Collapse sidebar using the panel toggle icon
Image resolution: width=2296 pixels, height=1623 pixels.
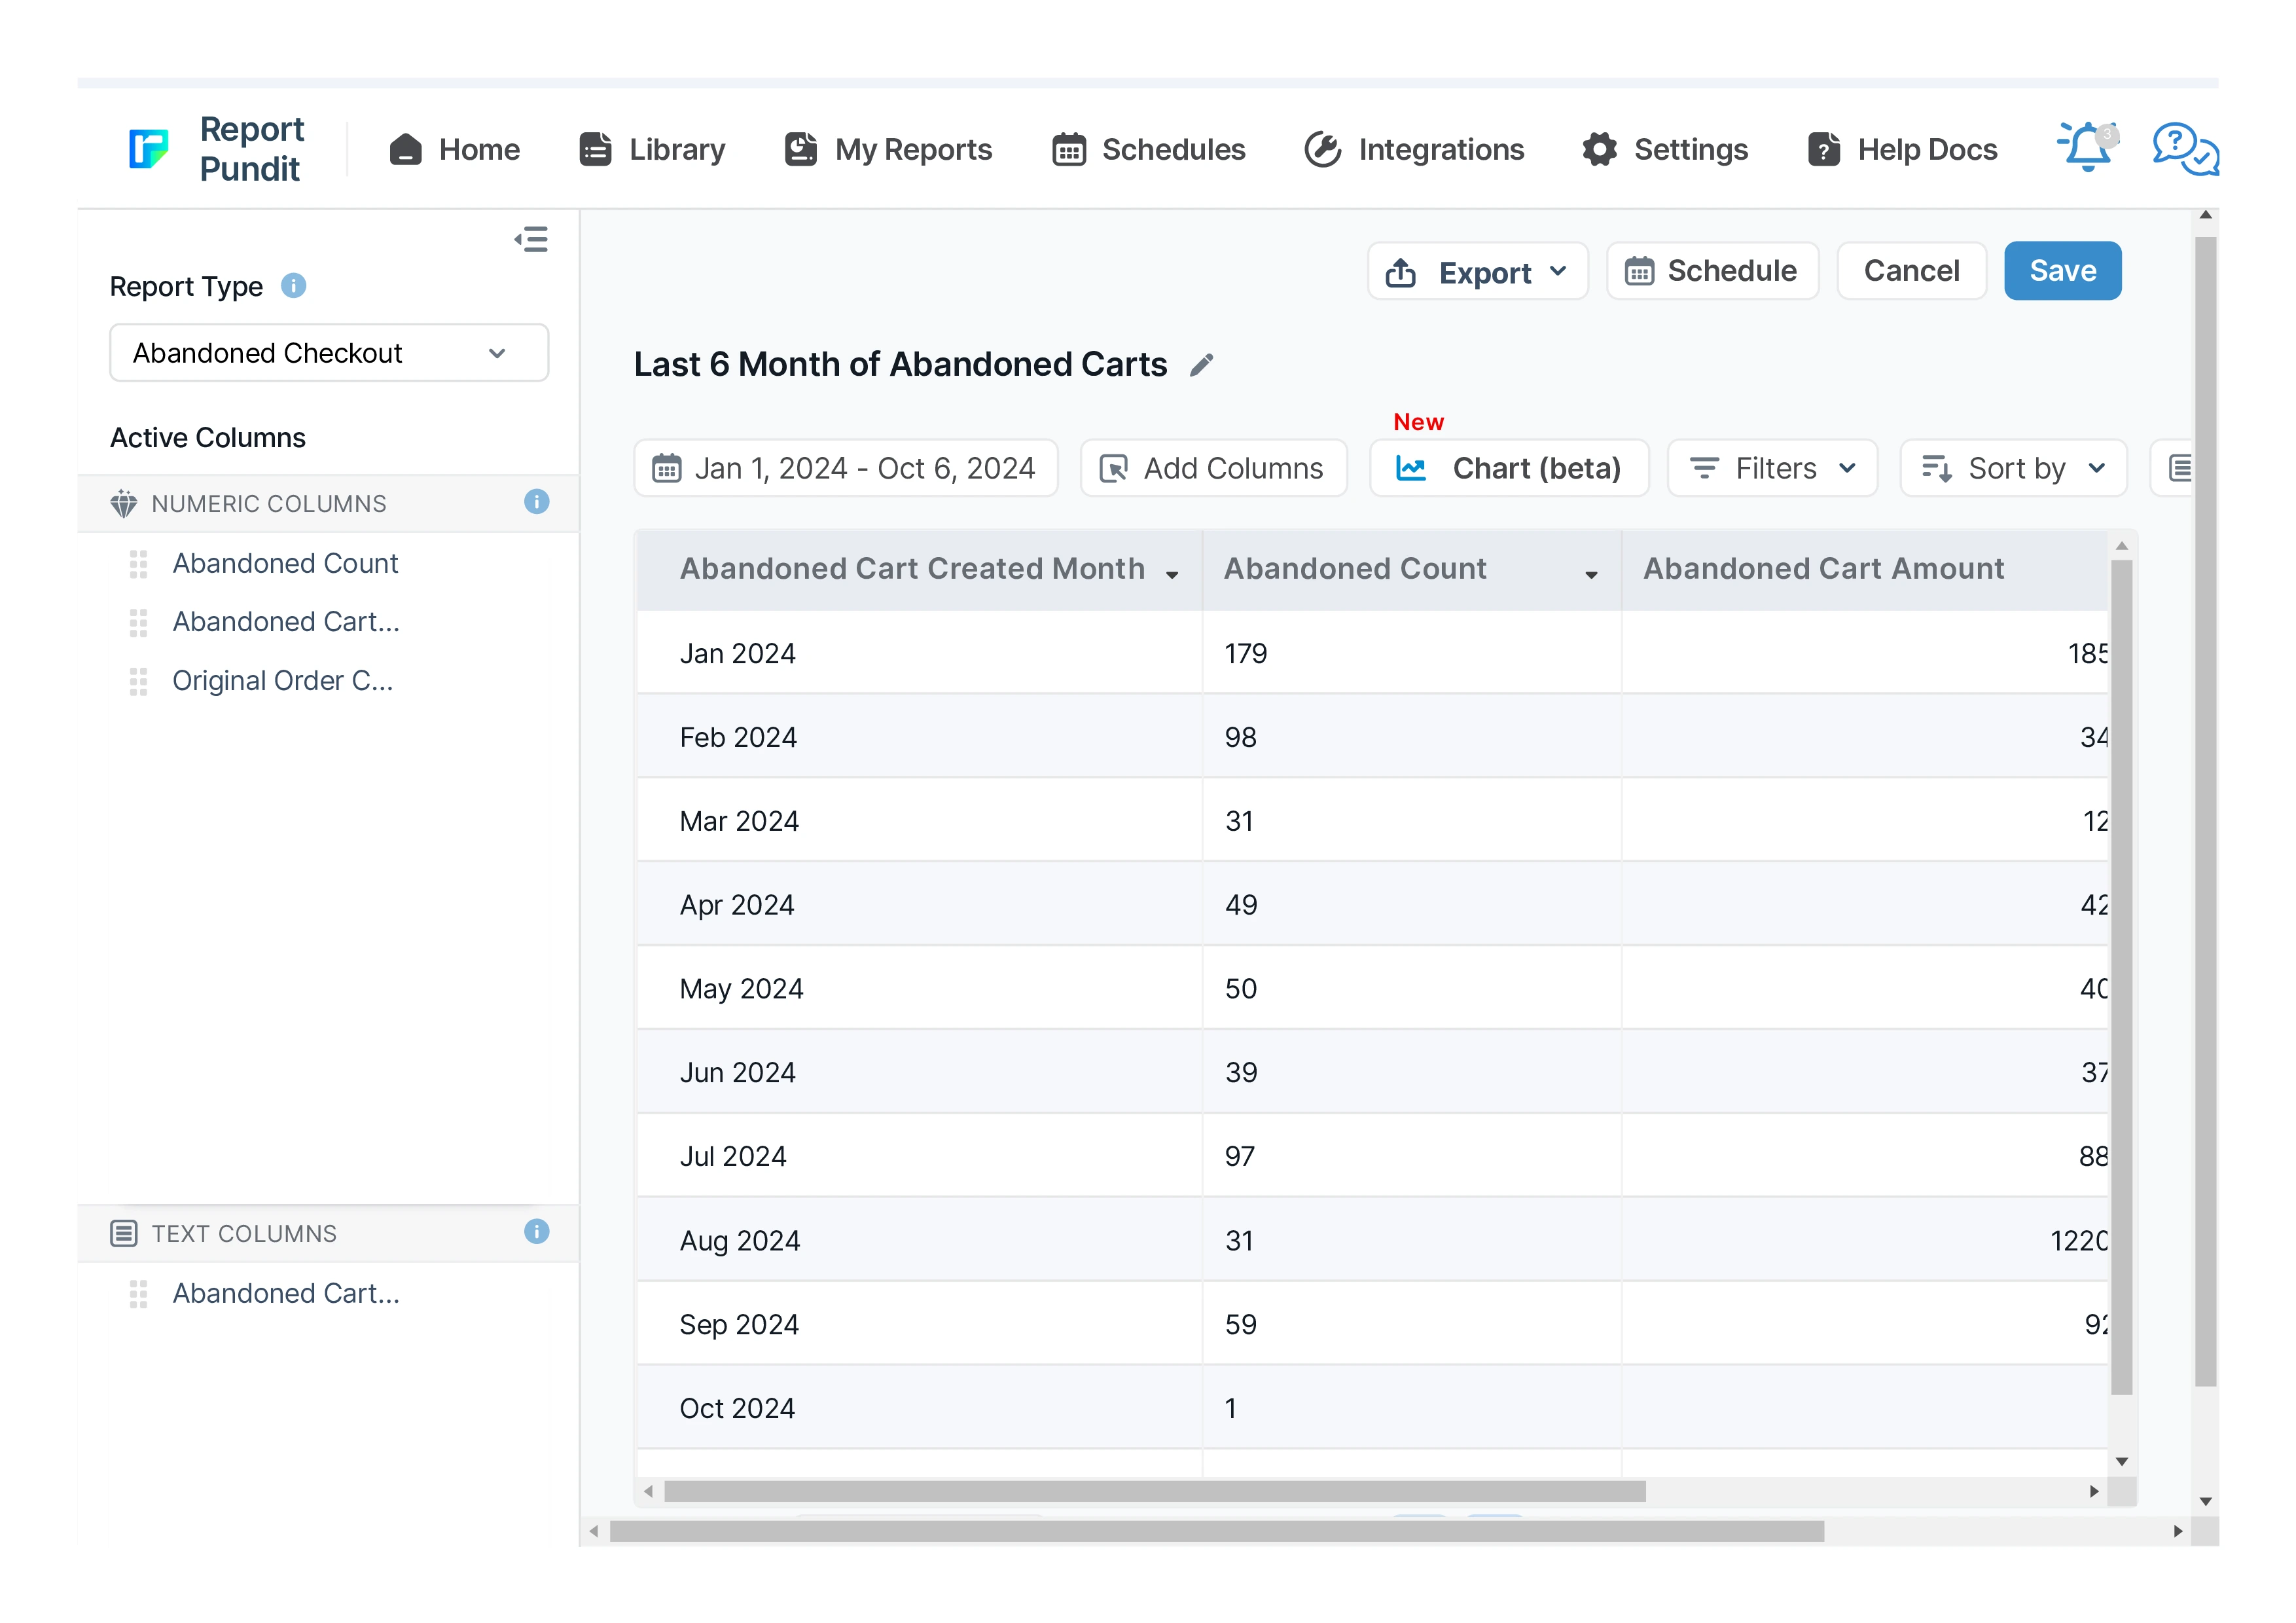[x=531, y=239]
